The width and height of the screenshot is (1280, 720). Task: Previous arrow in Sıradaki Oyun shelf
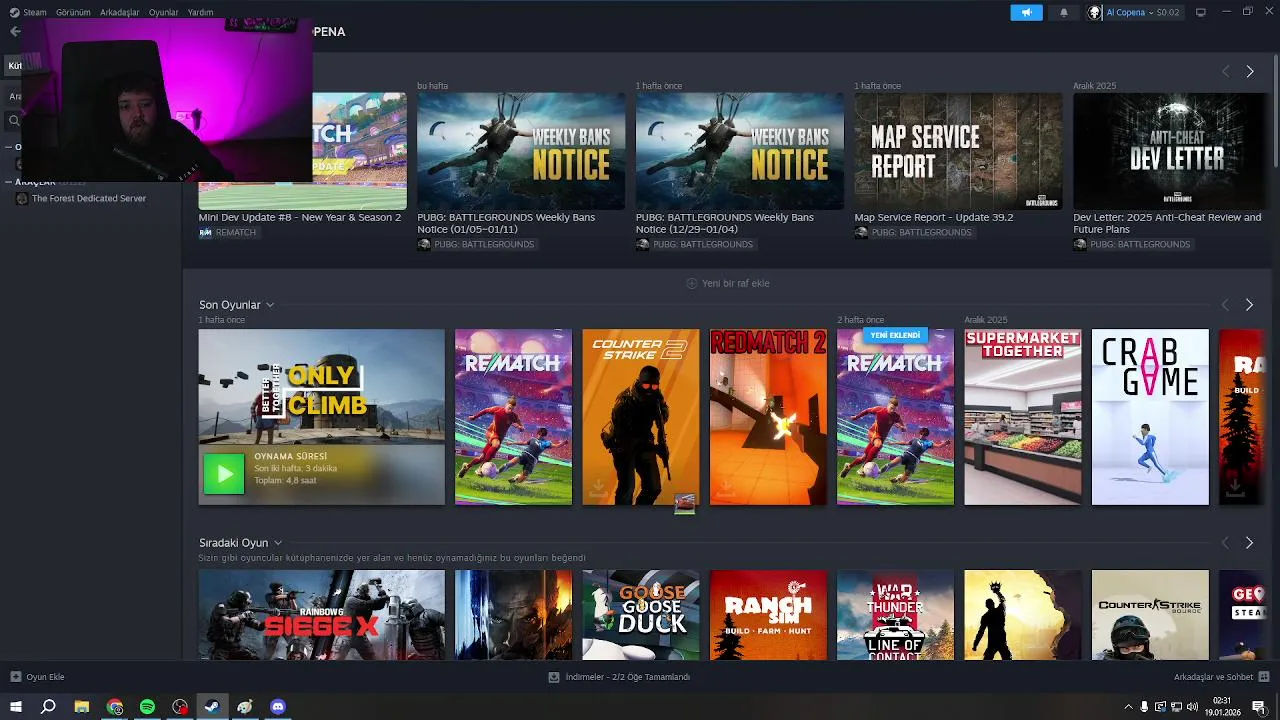coord(1225,542)
